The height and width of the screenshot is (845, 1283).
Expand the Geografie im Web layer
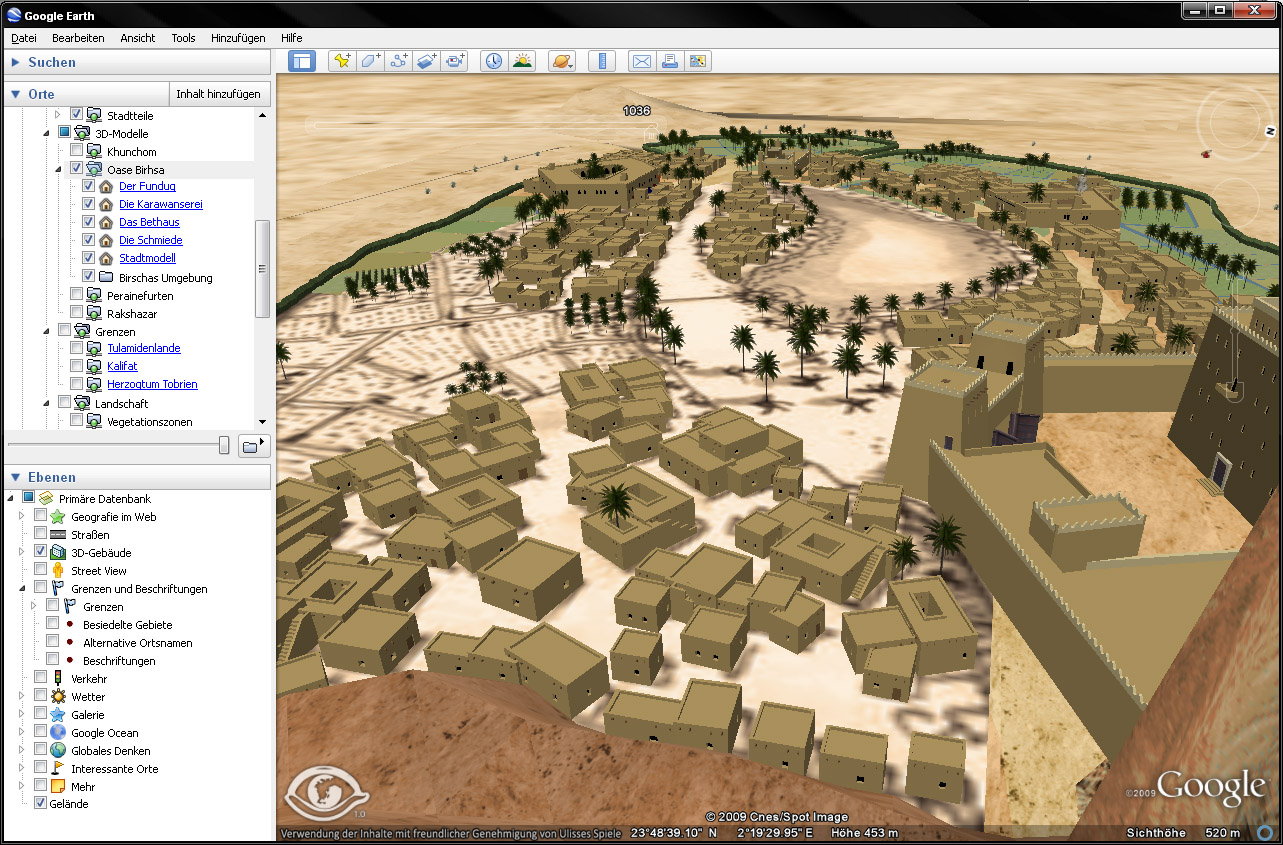[x=21, y=517]
